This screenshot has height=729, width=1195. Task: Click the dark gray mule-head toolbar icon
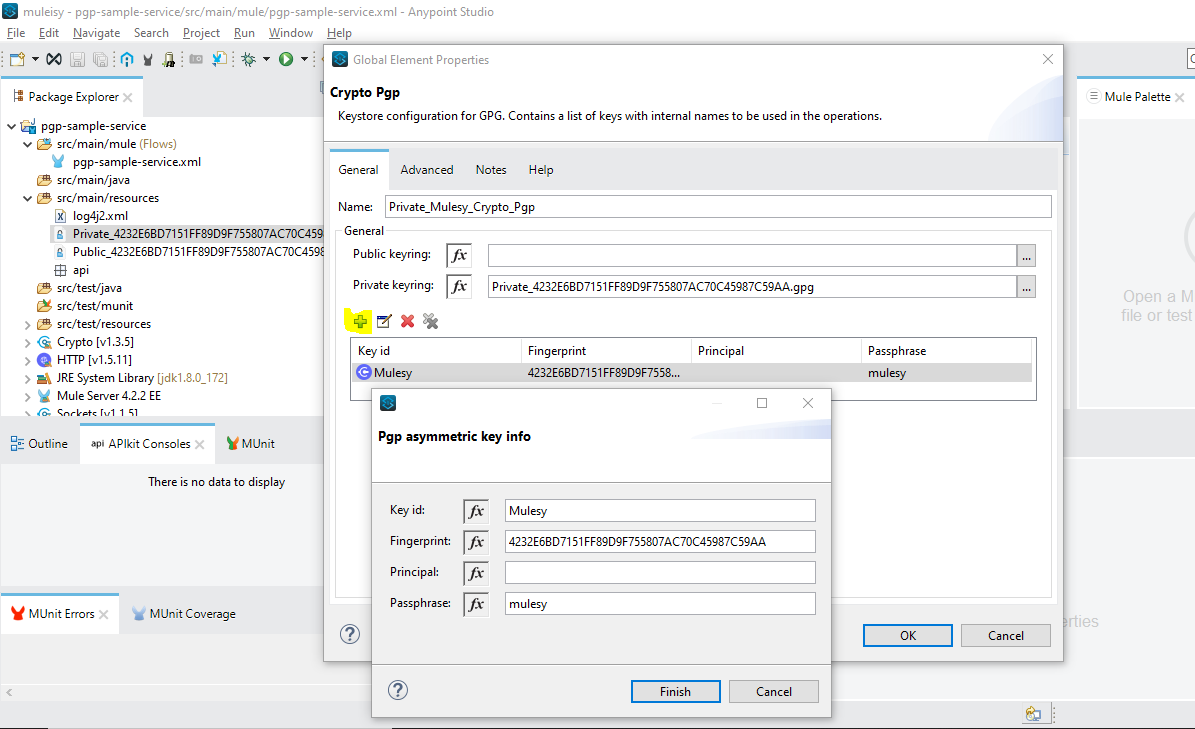pos(148,59)
